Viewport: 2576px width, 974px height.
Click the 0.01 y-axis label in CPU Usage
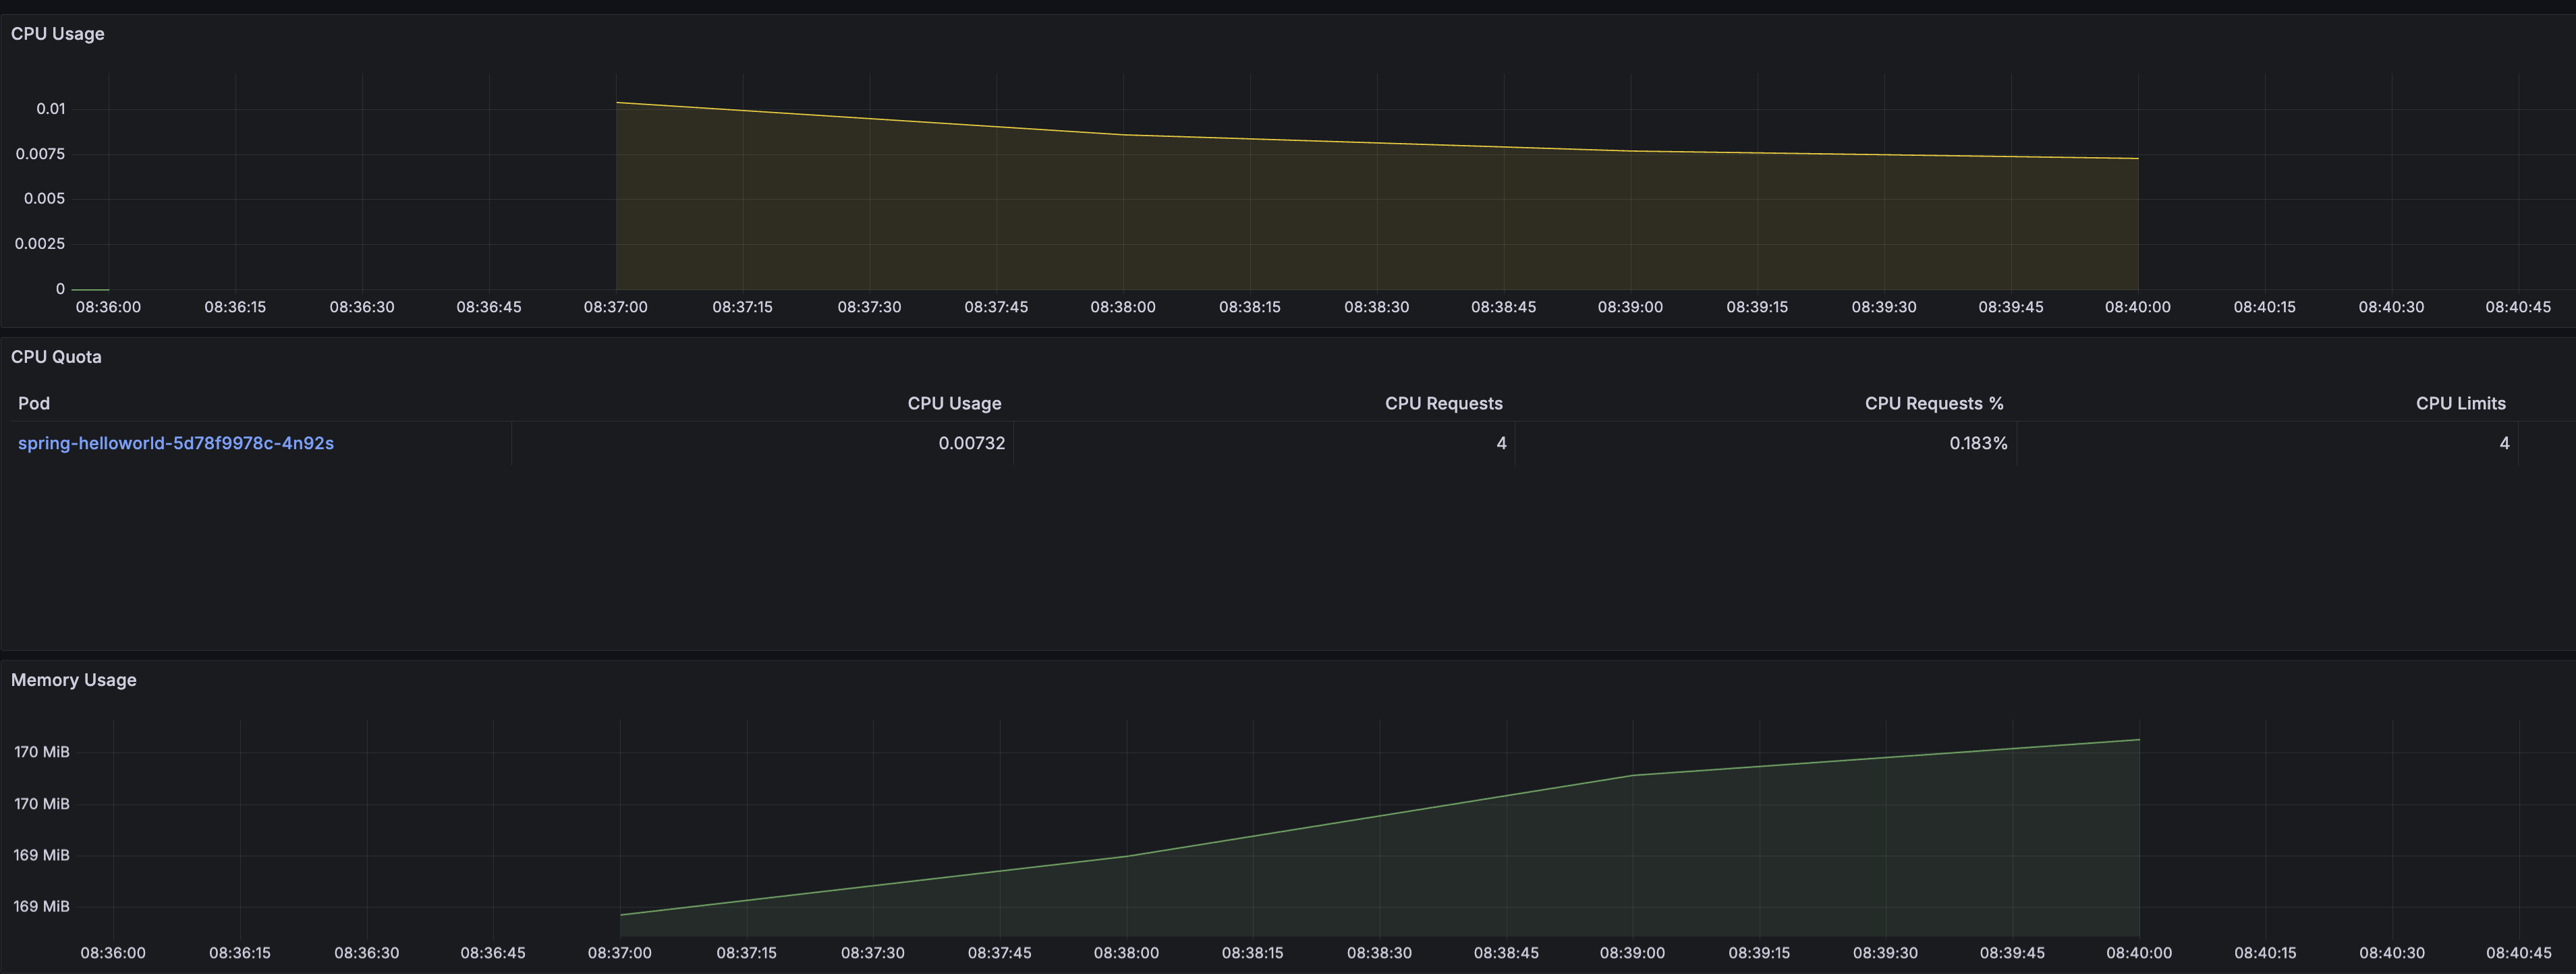click(51, 109)
